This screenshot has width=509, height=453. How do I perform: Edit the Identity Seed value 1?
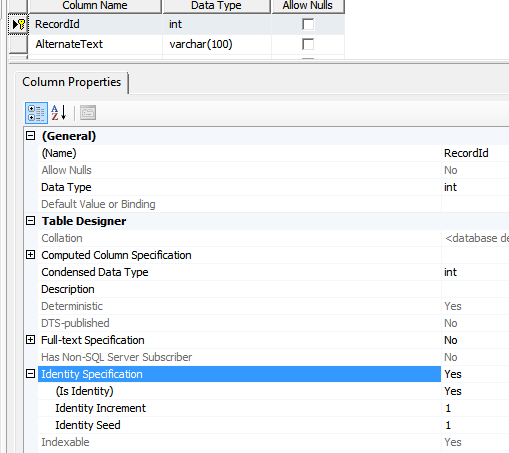click(475, 425)
